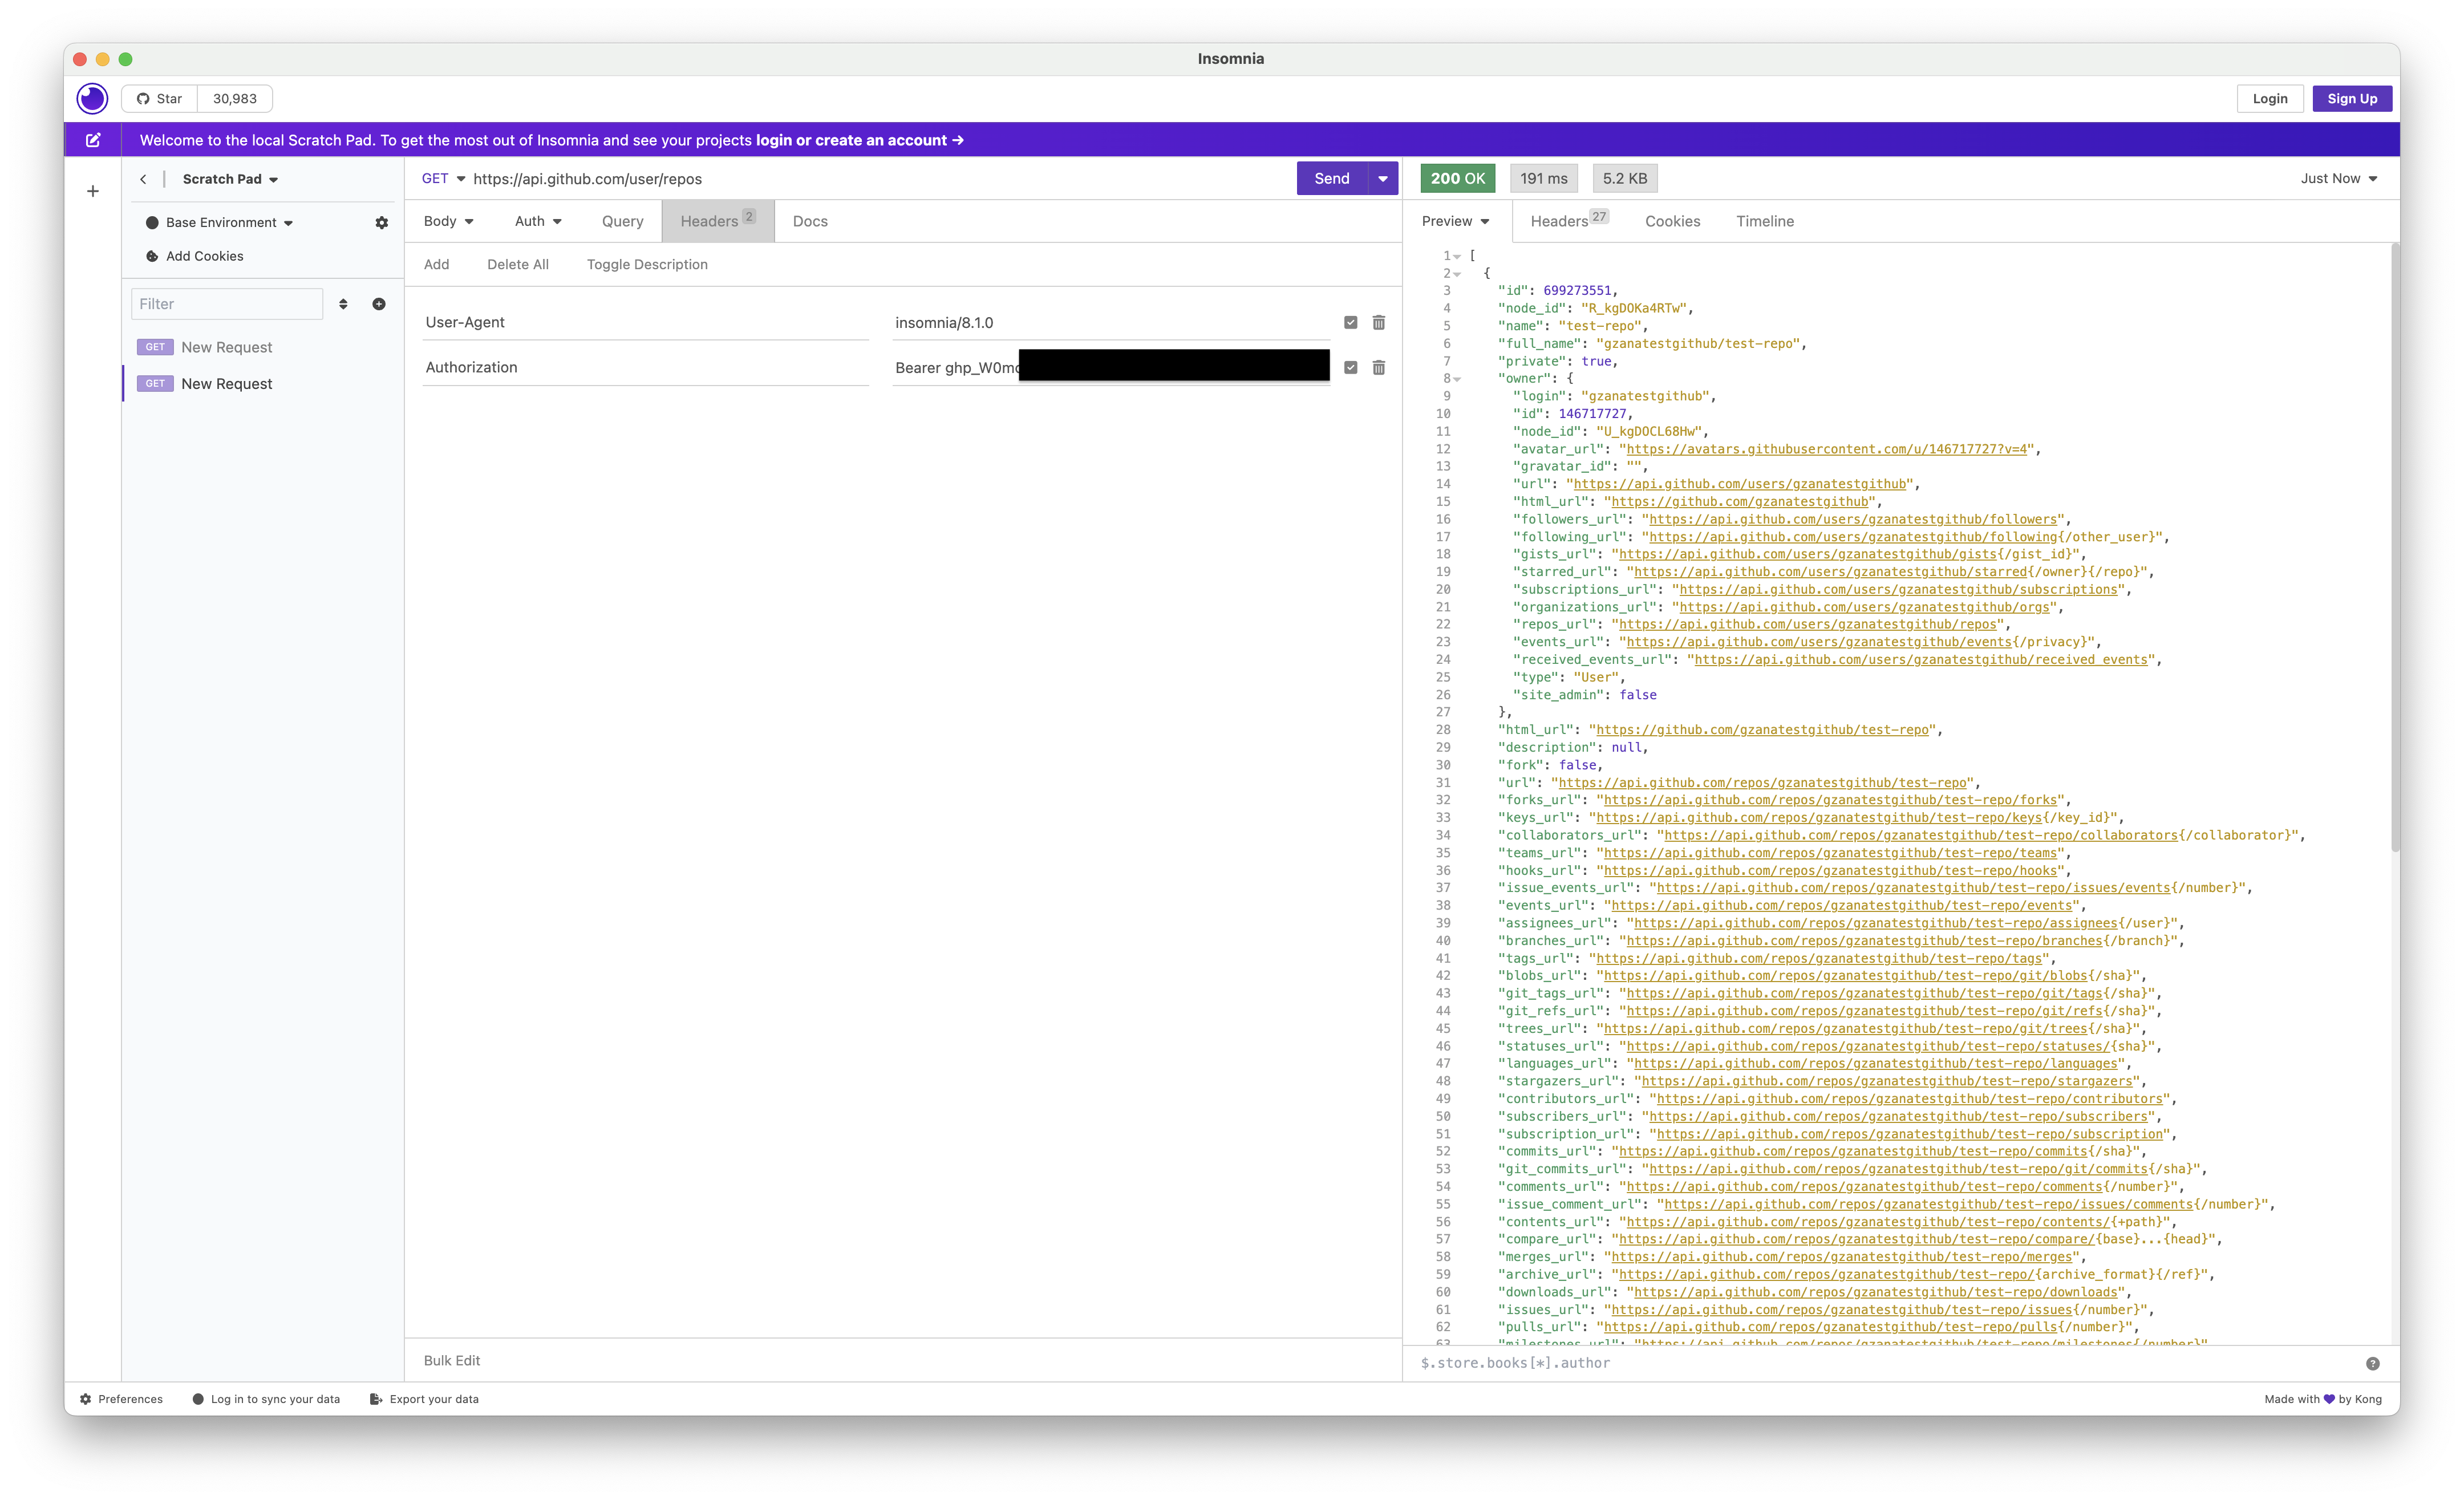Click the 5.2 KB response size badge

coord(1624,178)
